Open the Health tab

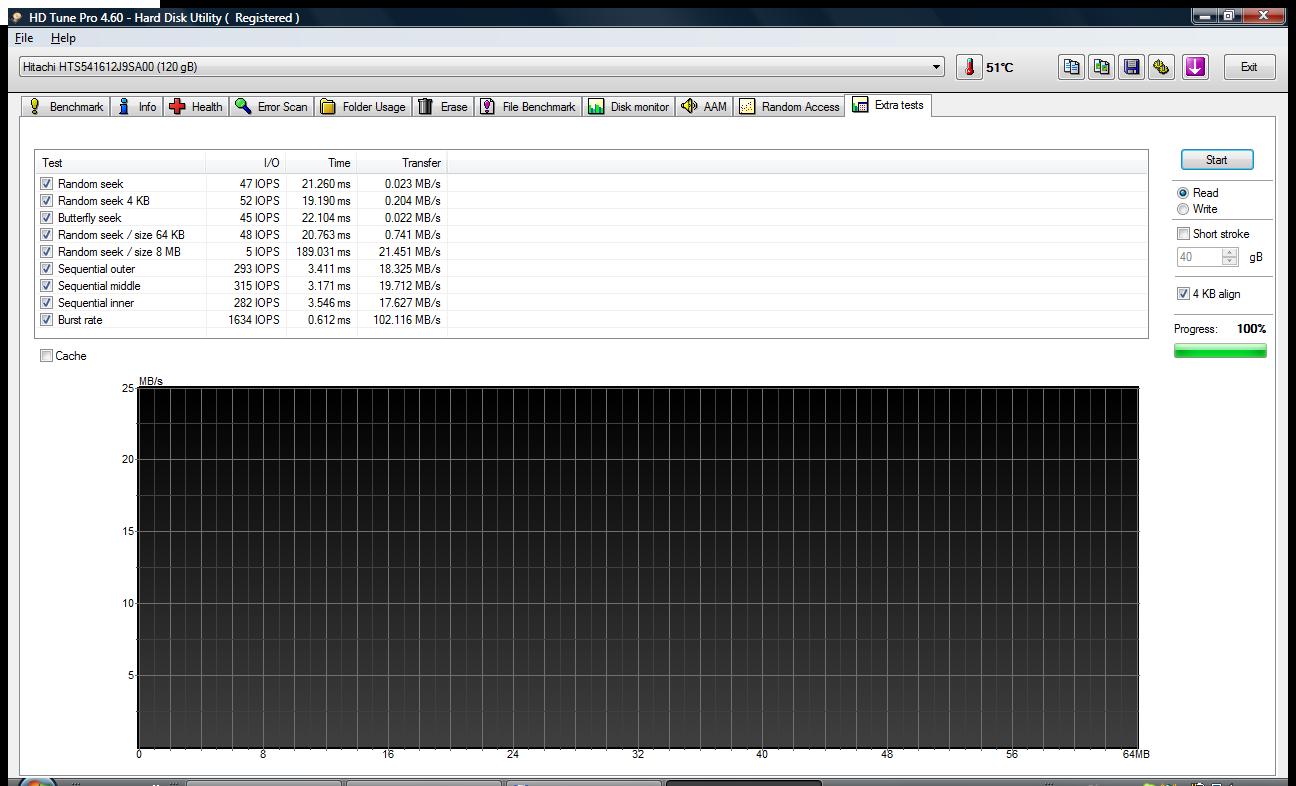196,107
